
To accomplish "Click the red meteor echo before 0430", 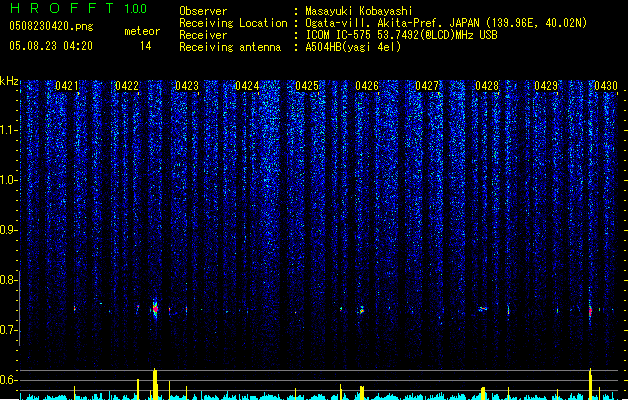I will click(590, 311).
